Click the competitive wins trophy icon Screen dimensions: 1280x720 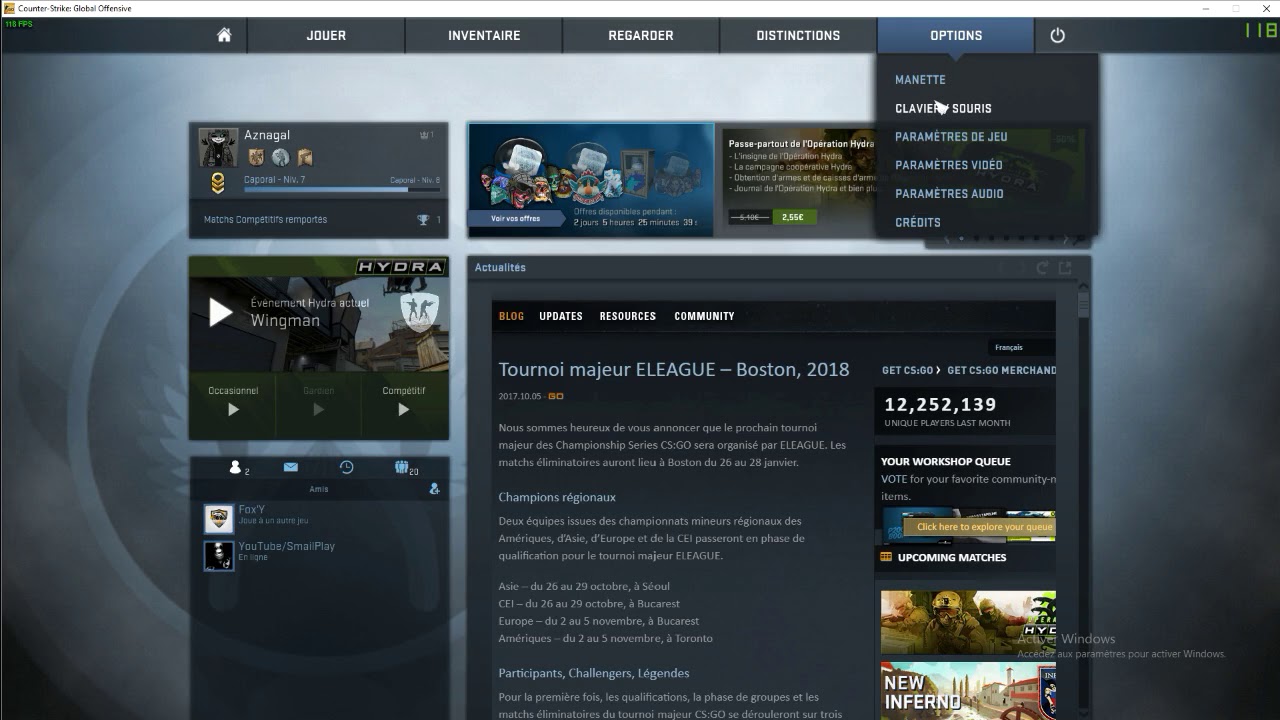(423, 220)
